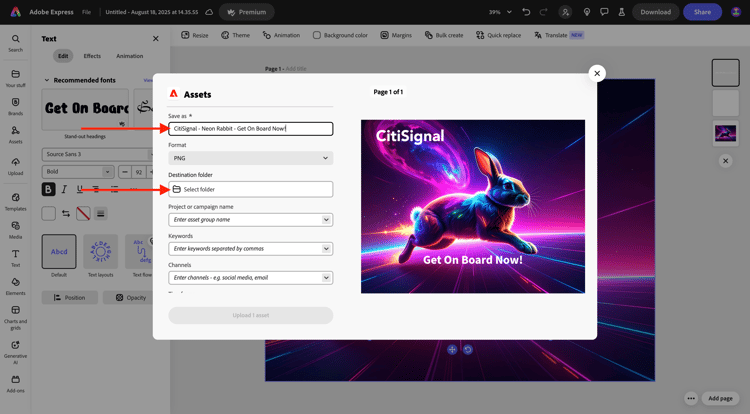Click the Select folder destination field
The height and width of the screenshot is (414, 750).
coord(250,189)
